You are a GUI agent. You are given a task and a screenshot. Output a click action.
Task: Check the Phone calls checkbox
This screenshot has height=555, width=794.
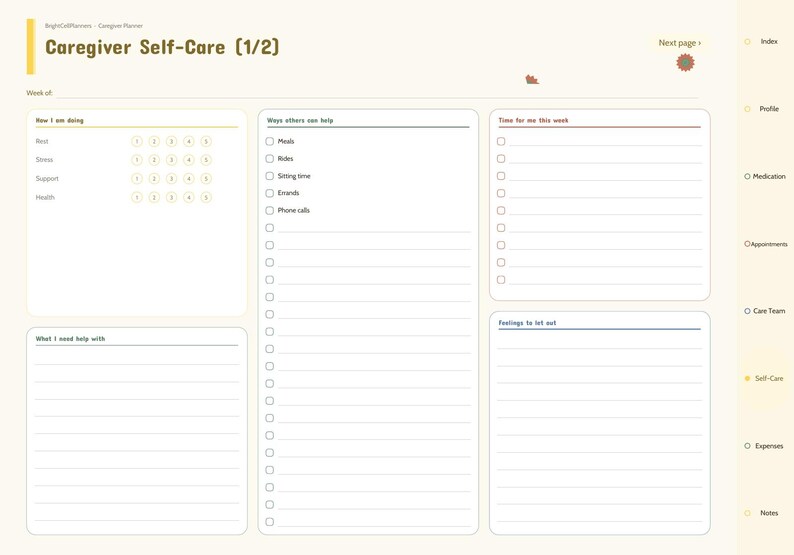point(269,210)
